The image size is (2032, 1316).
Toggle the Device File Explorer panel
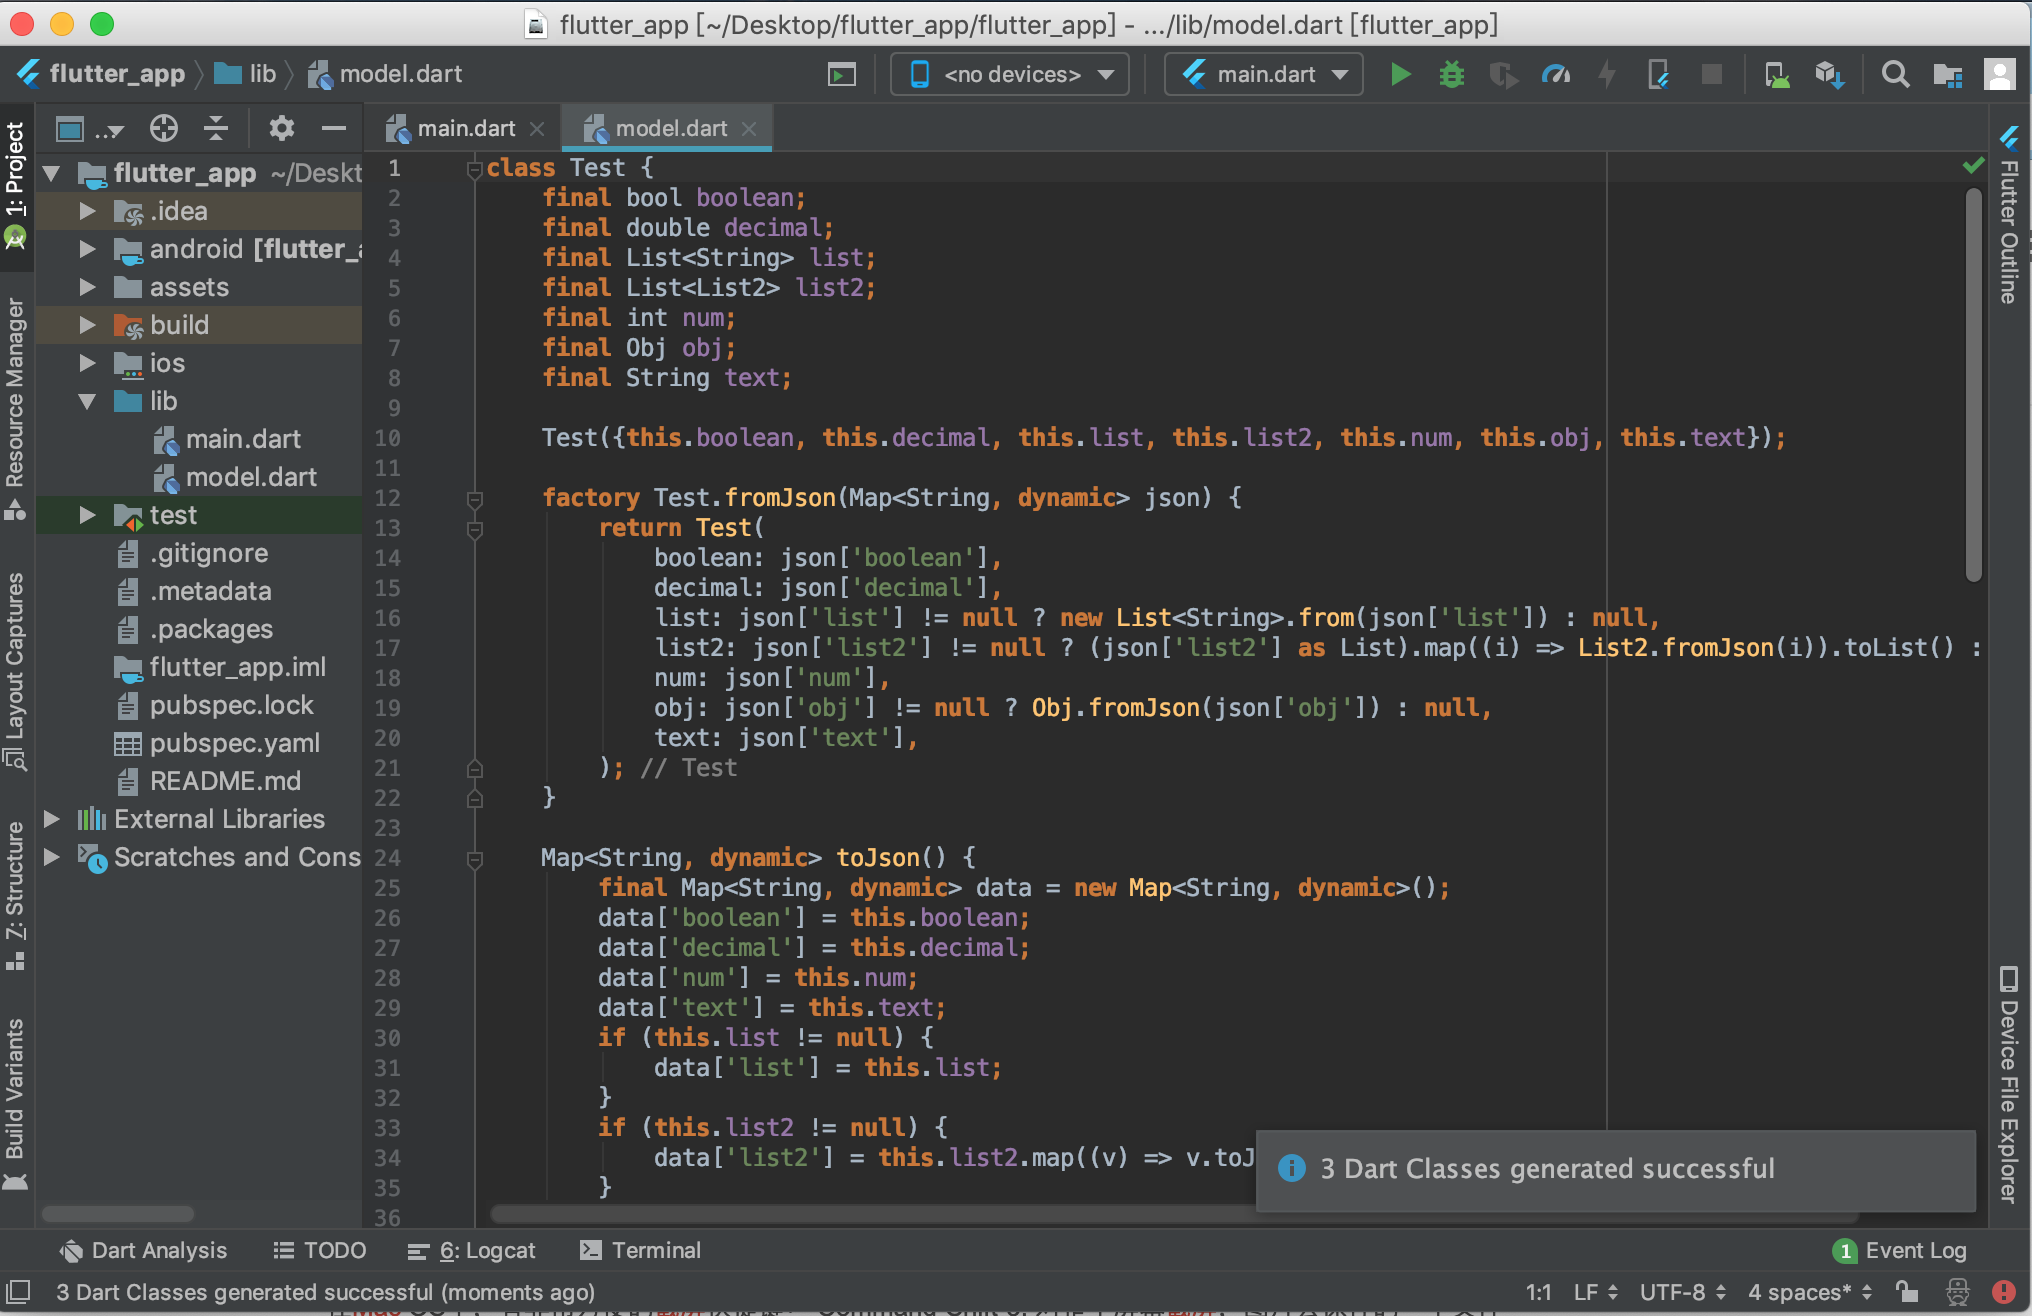click(x=2009, y=1085)
